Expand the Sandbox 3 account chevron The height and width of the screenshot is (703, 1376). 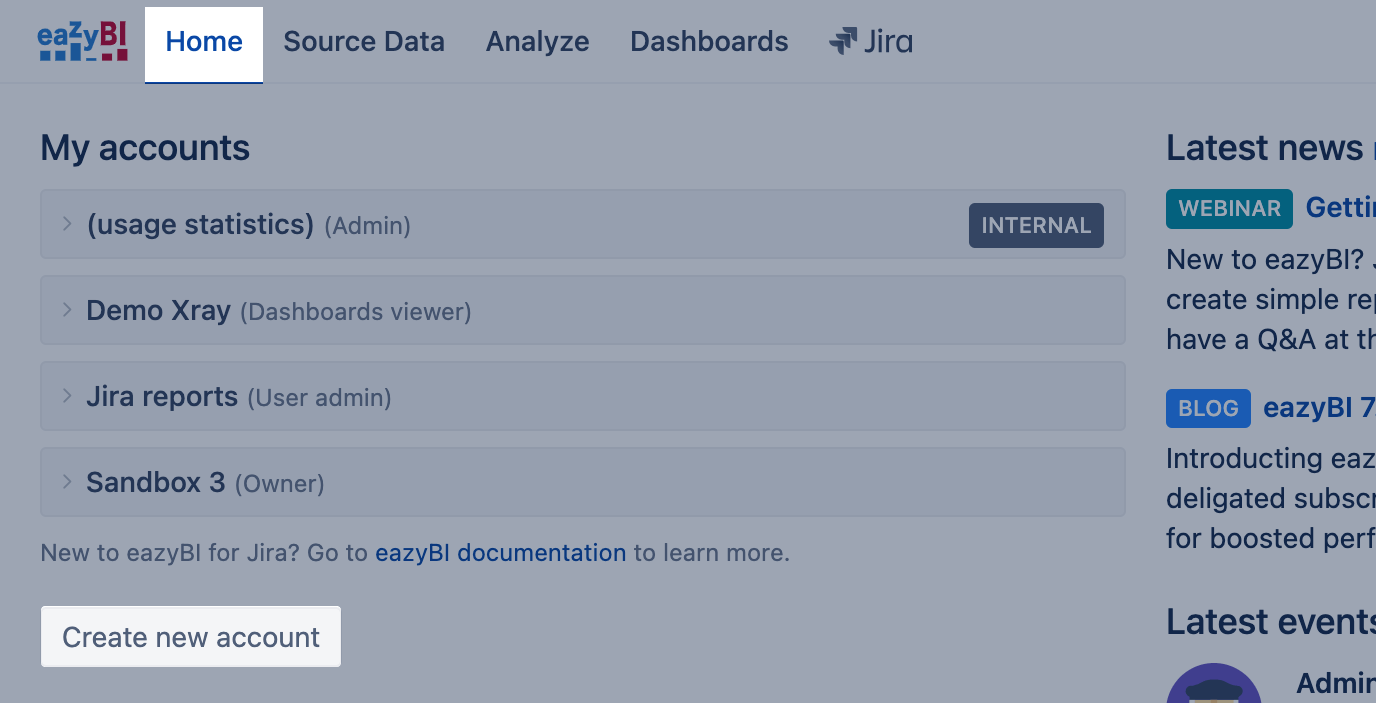click(x=67, y=482)
